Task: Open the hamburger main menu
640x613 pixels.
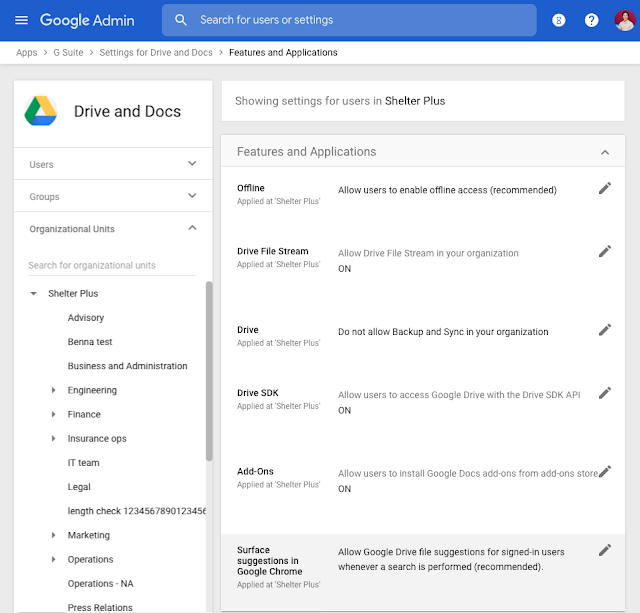Action: [21, 20]
